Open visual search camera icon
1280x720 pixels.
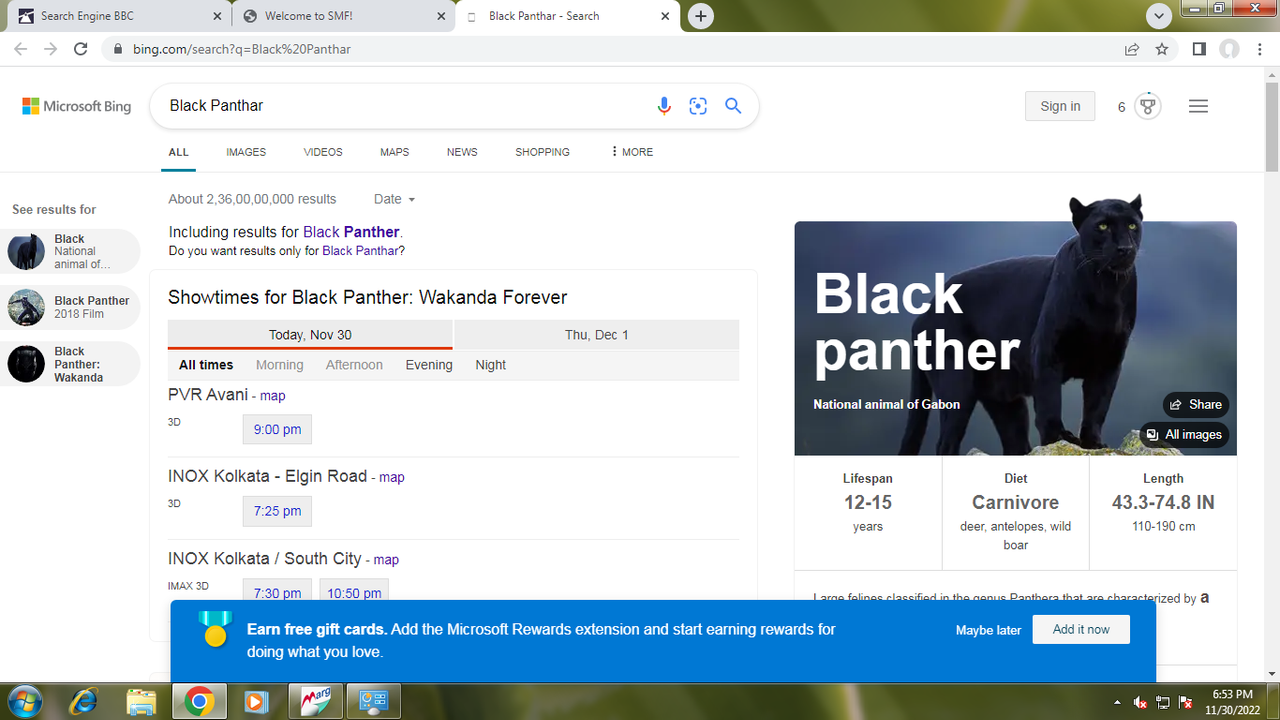(698, 106)
